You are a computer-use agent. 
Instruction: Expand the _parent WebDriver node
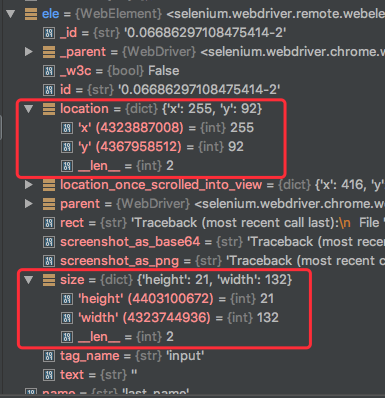click(x=29, y=52)
